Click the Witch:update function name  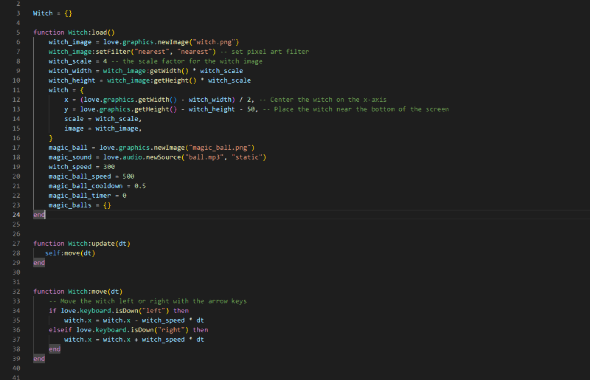(x=91, y=244)
